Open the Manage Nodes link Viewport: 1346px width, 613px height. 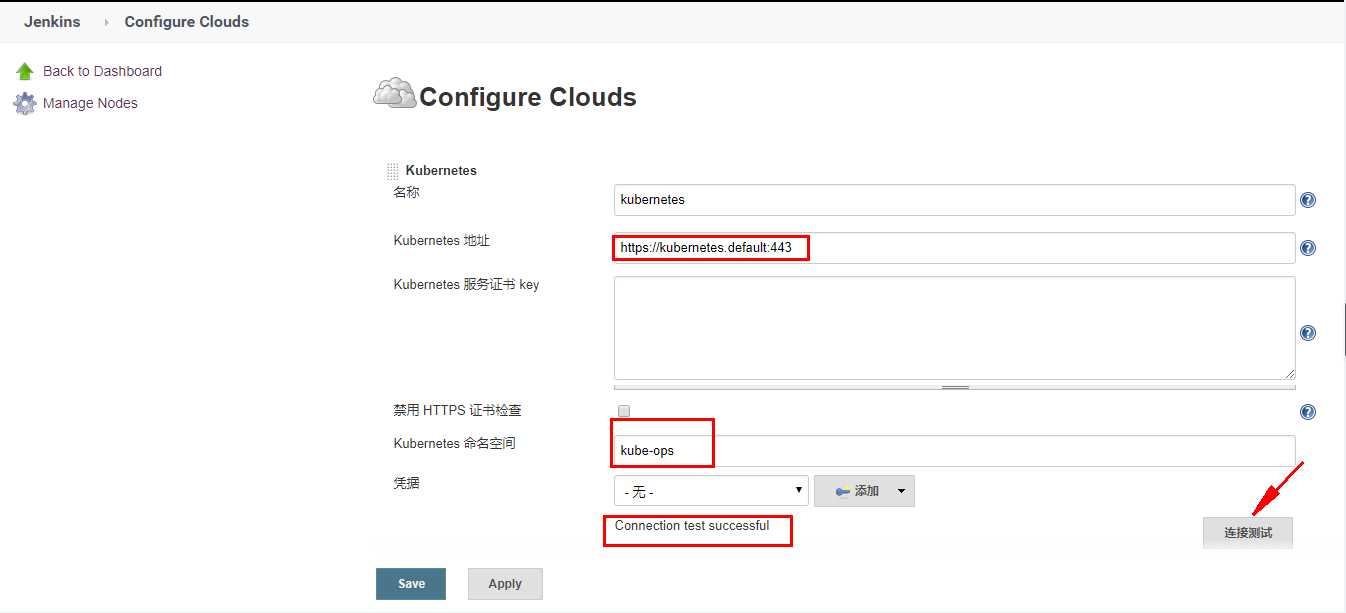click(90, 103)
